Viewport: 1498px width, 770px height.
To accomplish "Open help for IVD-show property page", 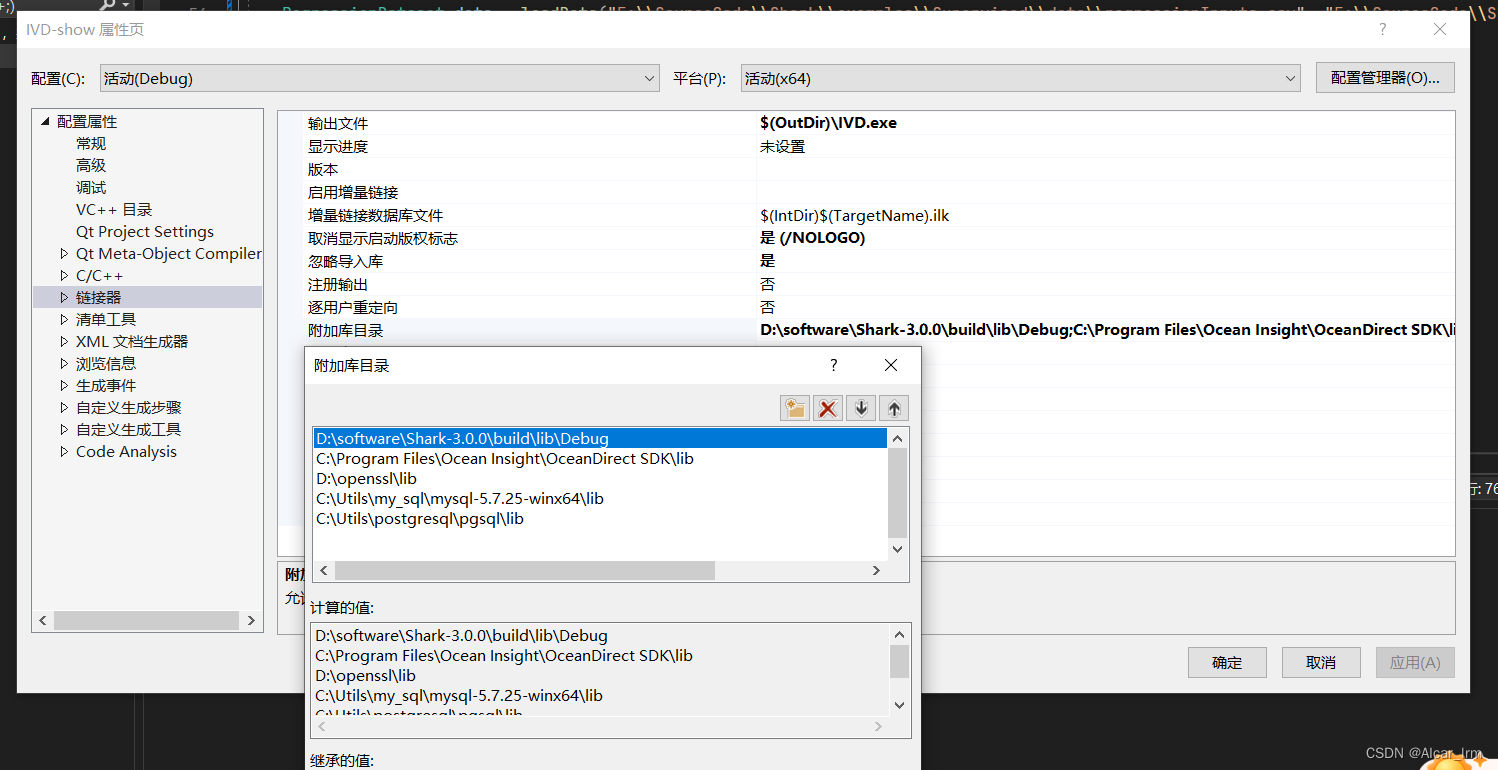I will [1383, 29].
